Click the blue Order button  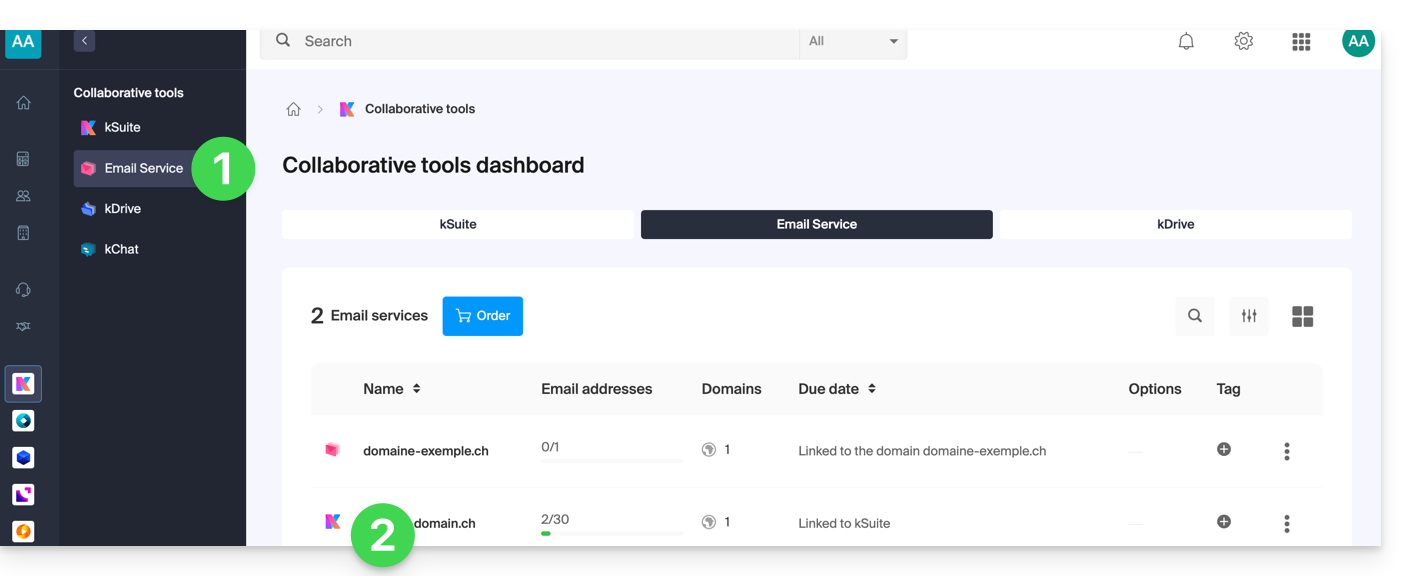pyautogui.click(x=482, y=316)
